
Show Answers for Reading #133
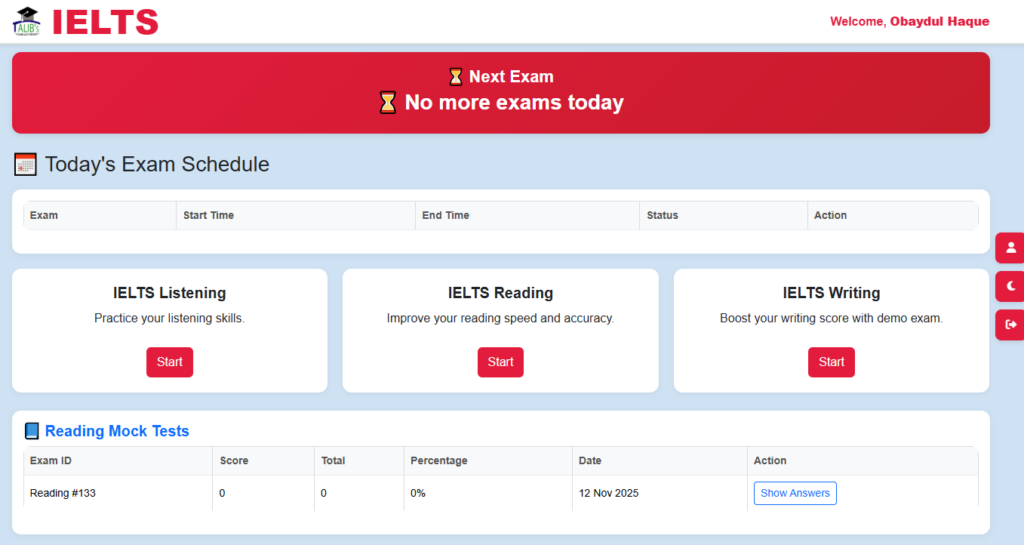(795, 493)
